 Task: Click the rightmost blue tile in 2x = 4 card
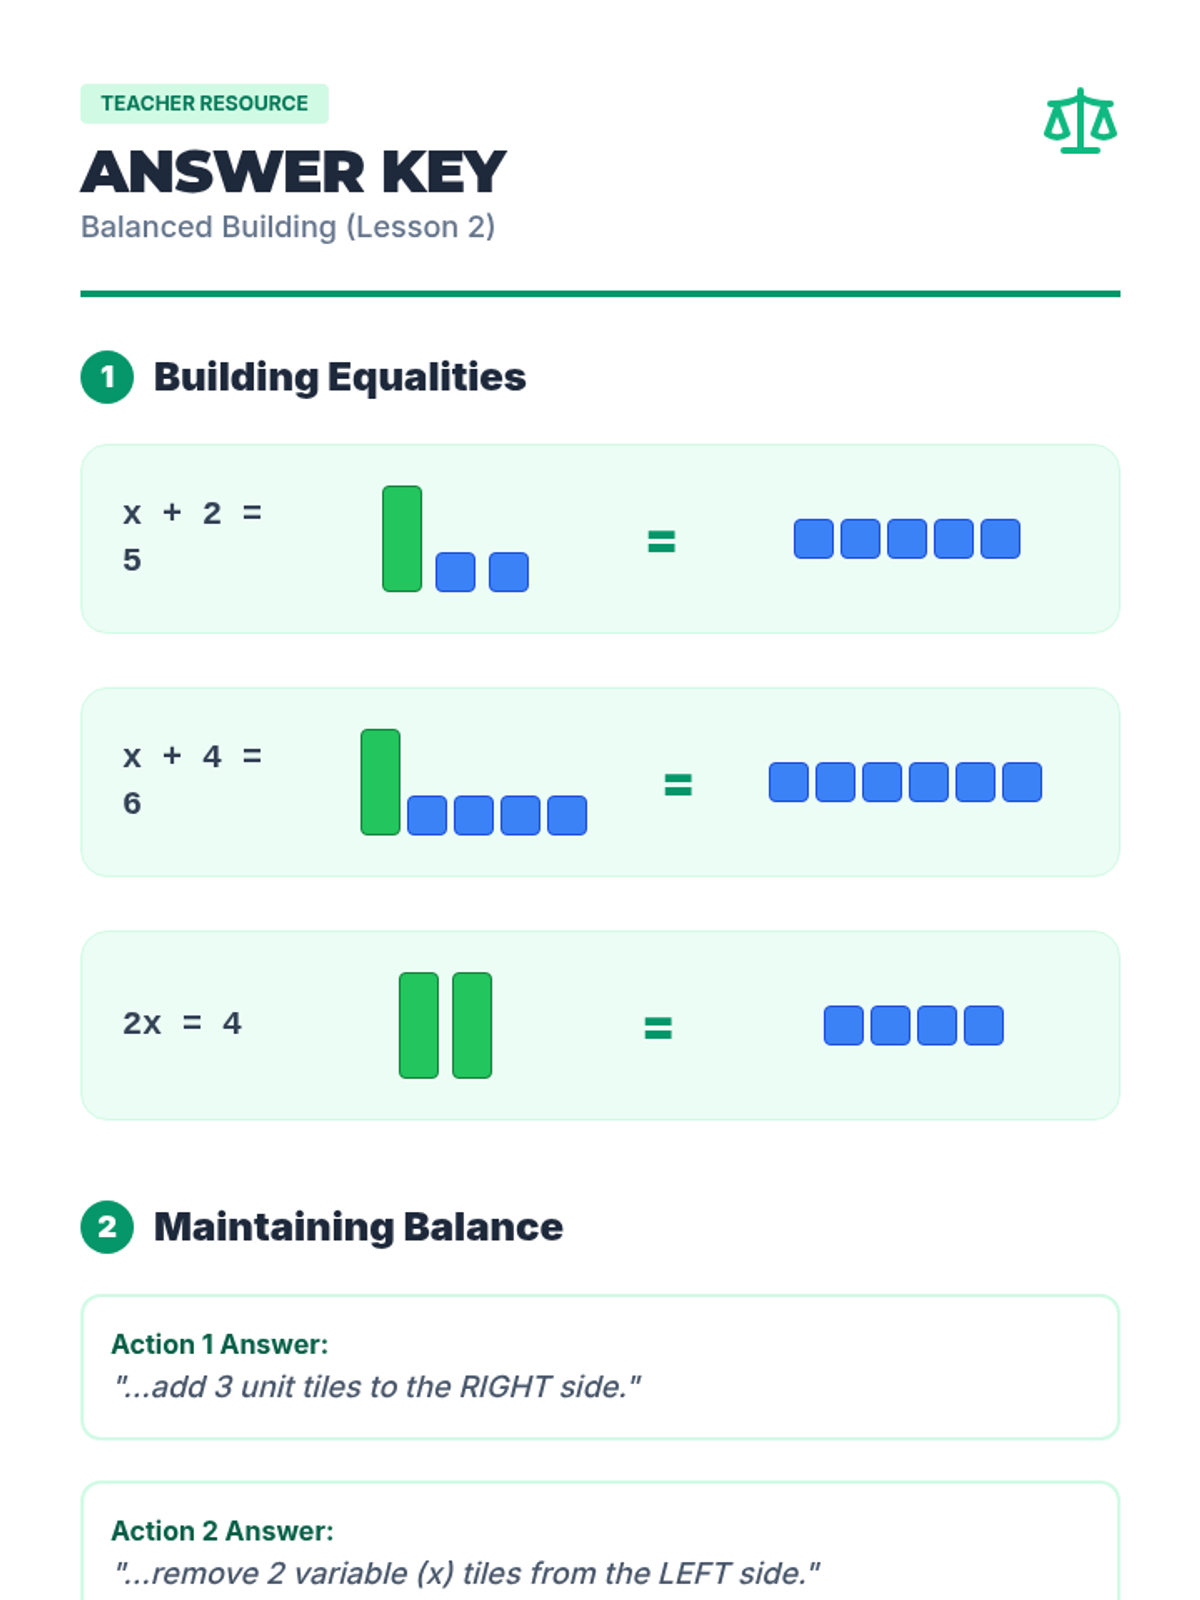click(x=983, y=1025)
